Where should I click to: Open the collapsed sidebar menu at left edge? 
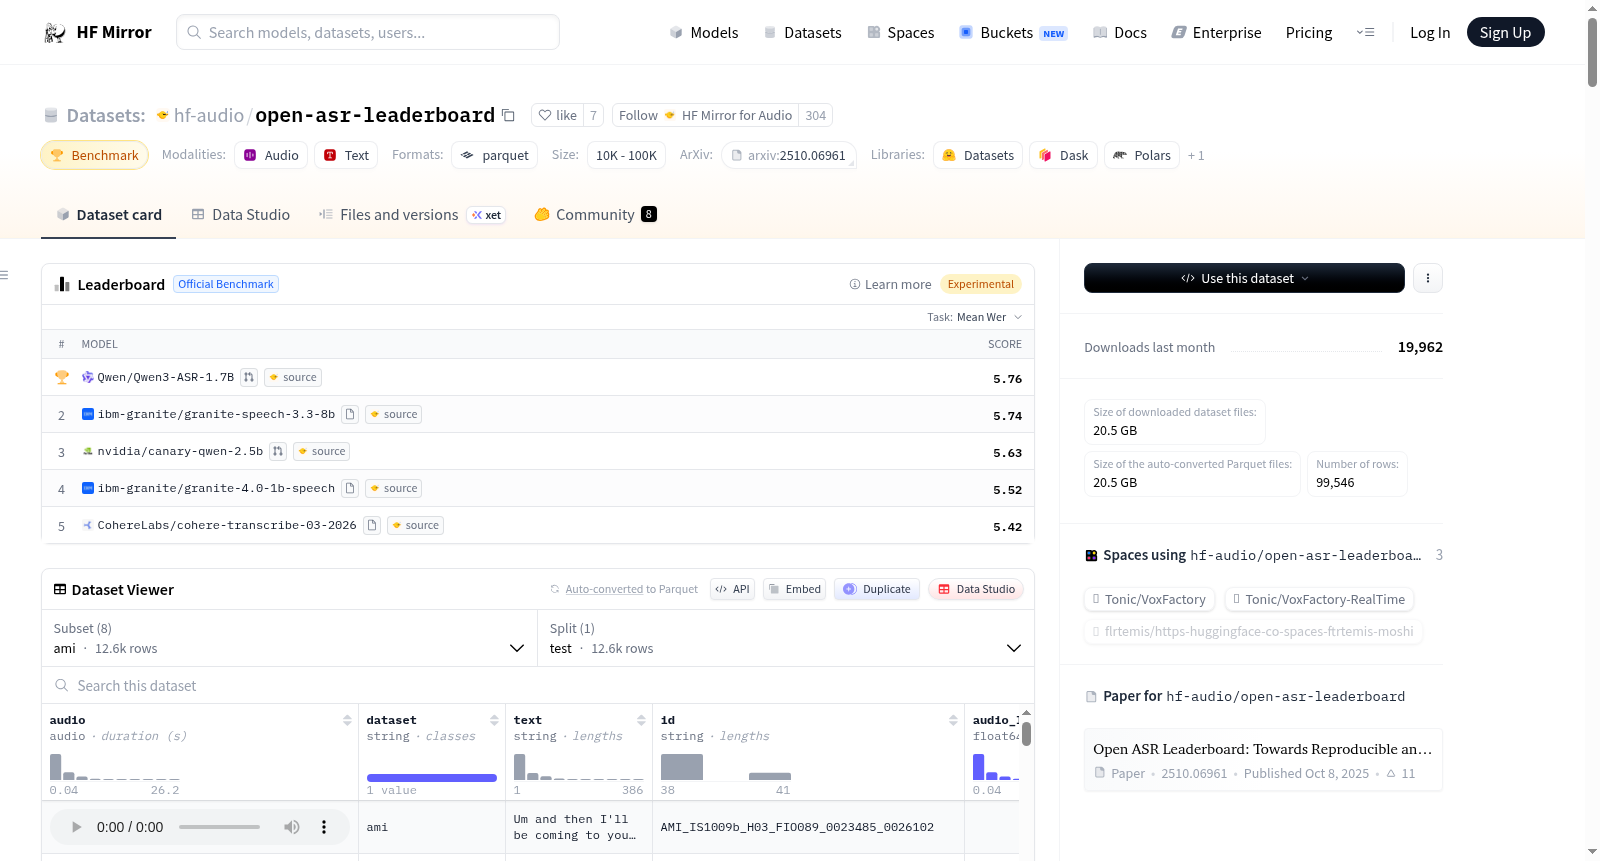click(x=5, y=275)
